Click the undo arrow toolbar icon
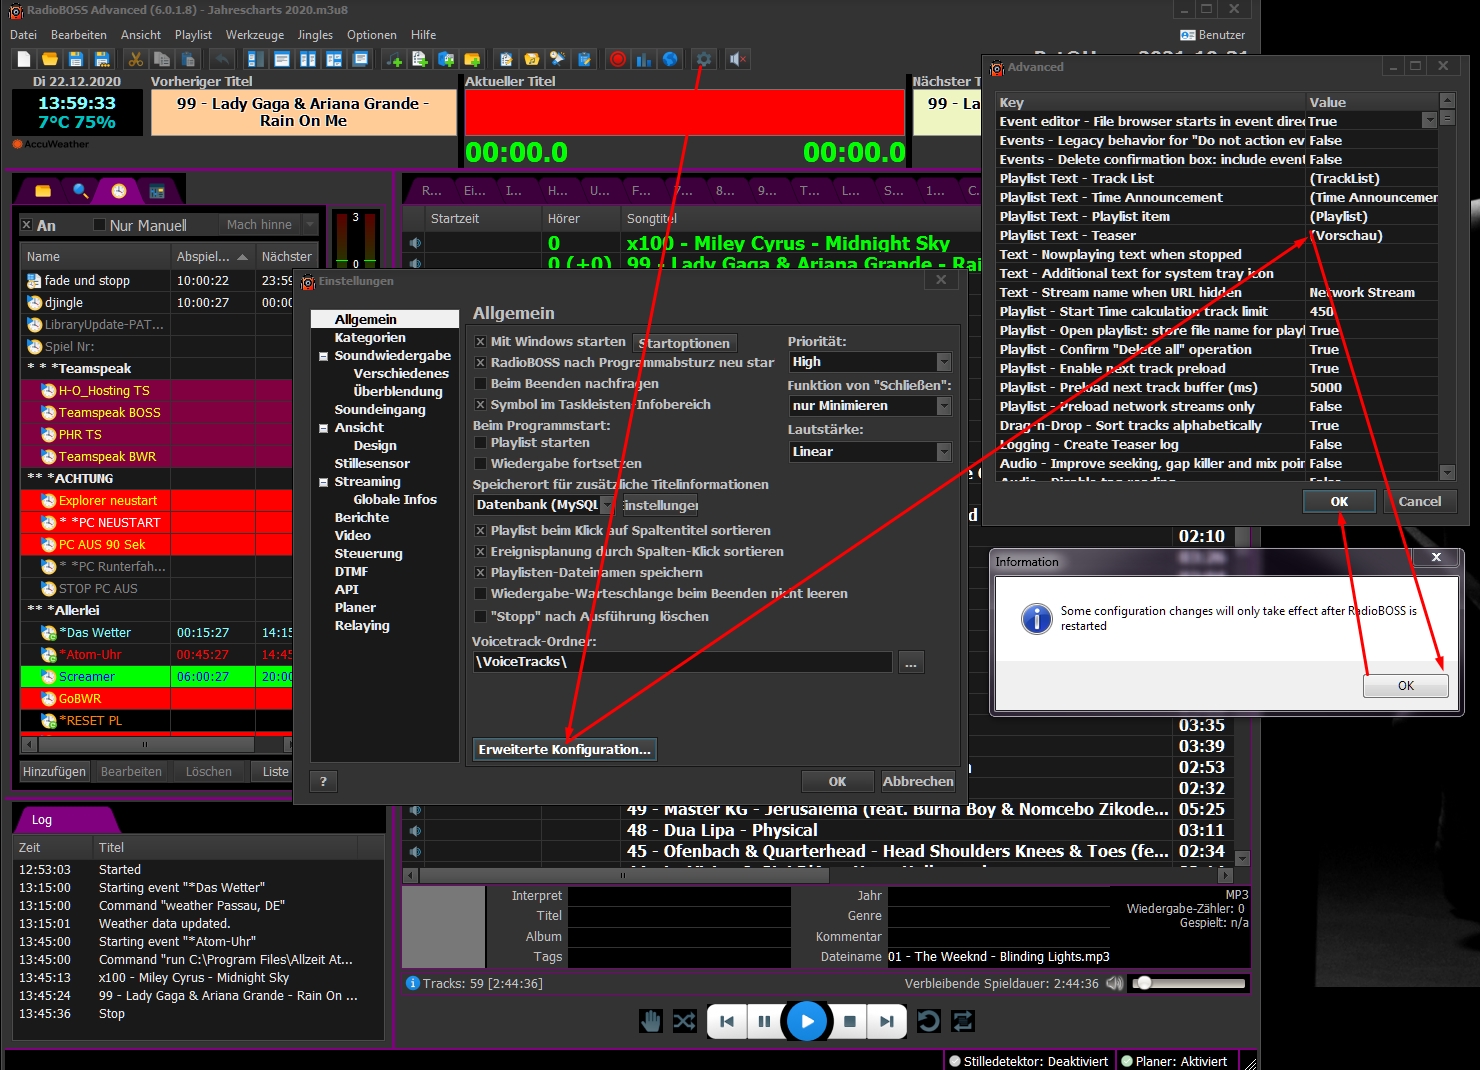 click(222, 60)
